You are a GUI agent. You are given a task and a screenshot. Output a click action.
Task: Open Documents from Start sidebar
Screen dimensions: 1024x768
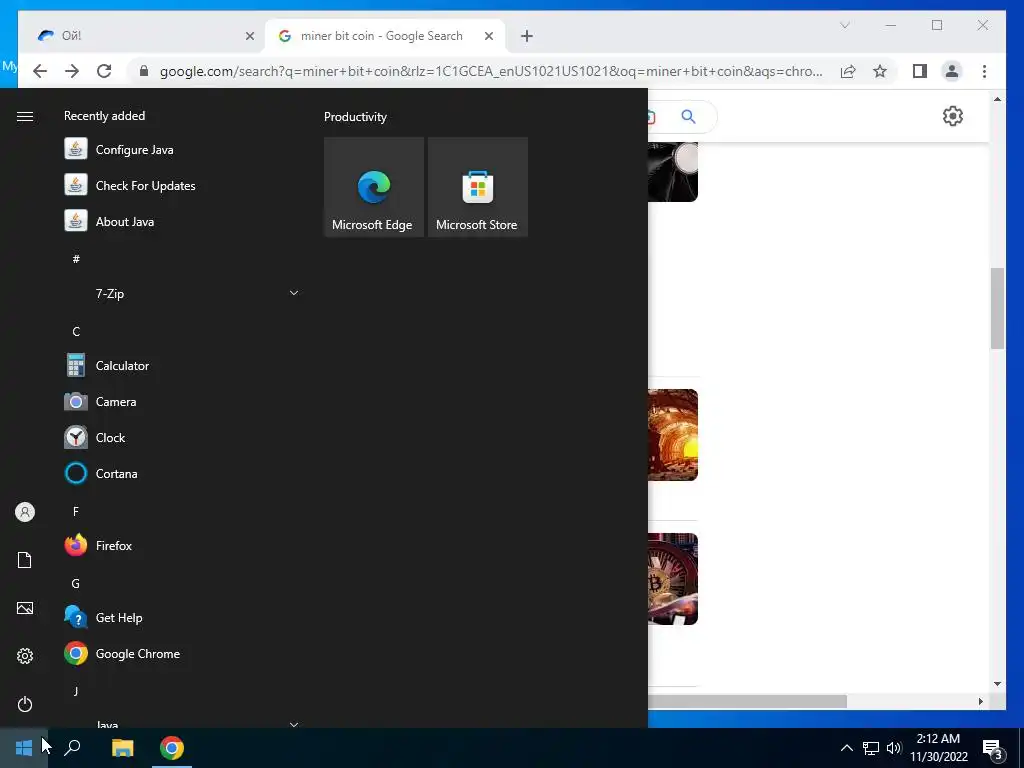coord(25,560)
